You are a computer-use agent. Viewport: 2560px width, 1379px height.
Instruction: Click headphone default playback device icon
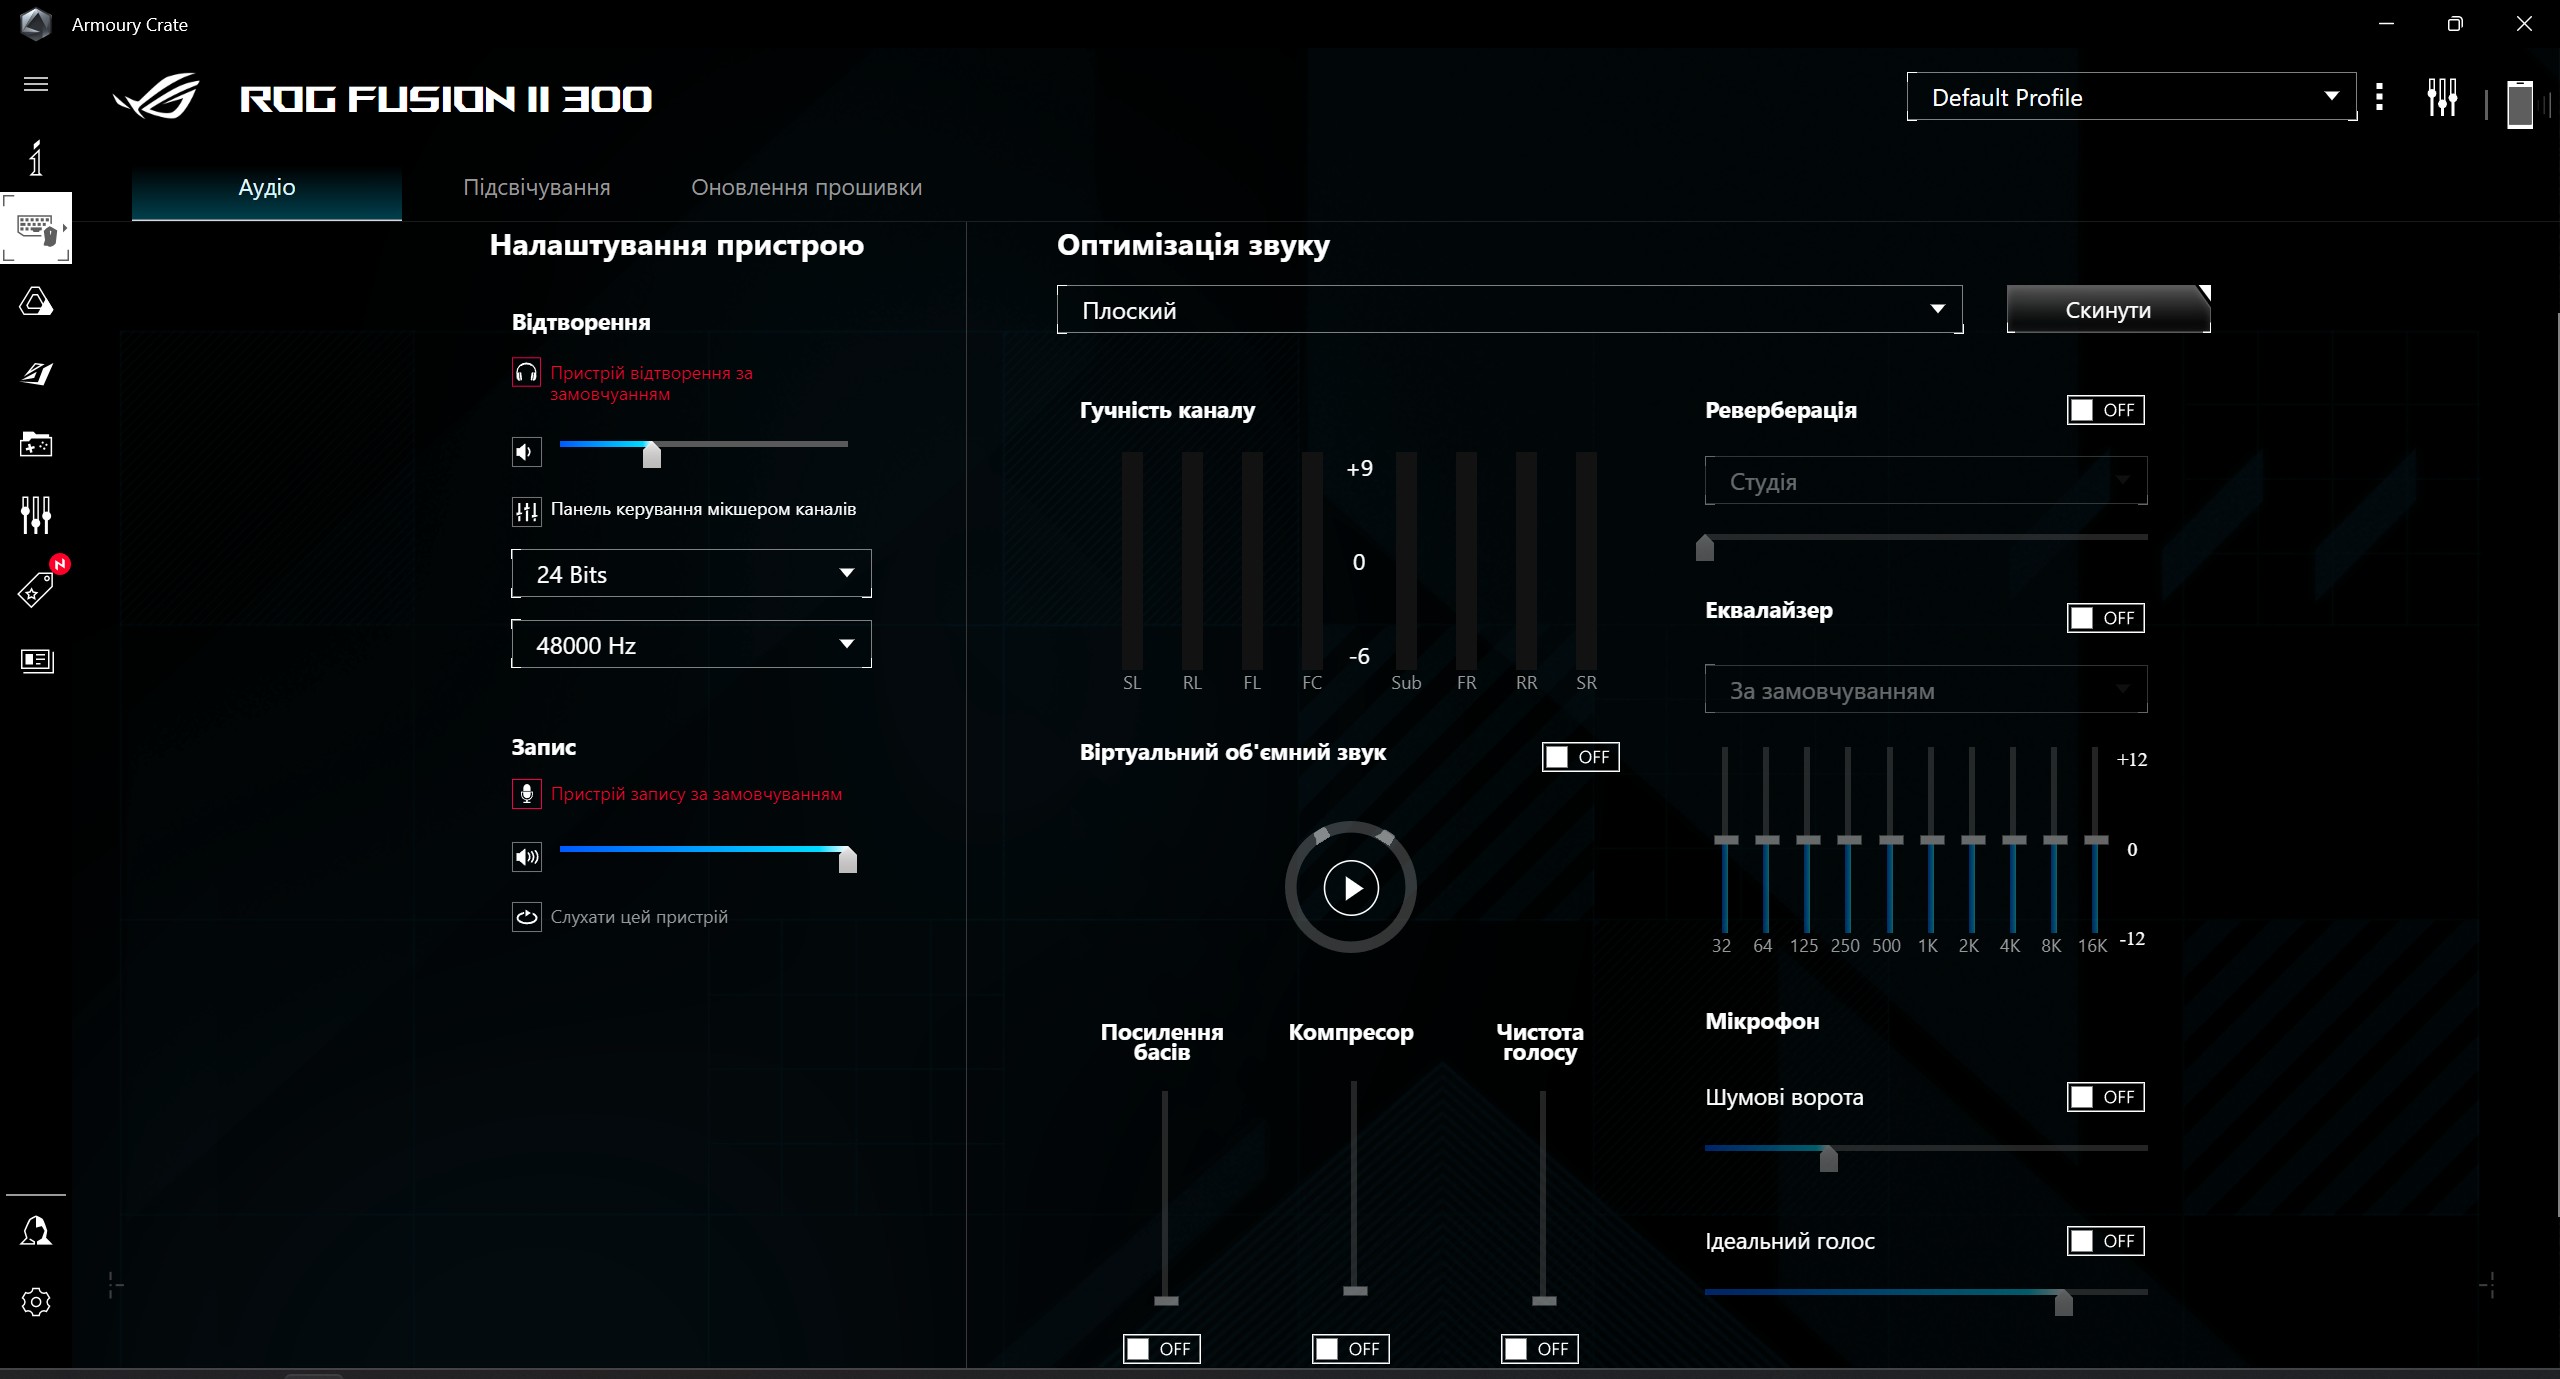click(x=526, y=373)
